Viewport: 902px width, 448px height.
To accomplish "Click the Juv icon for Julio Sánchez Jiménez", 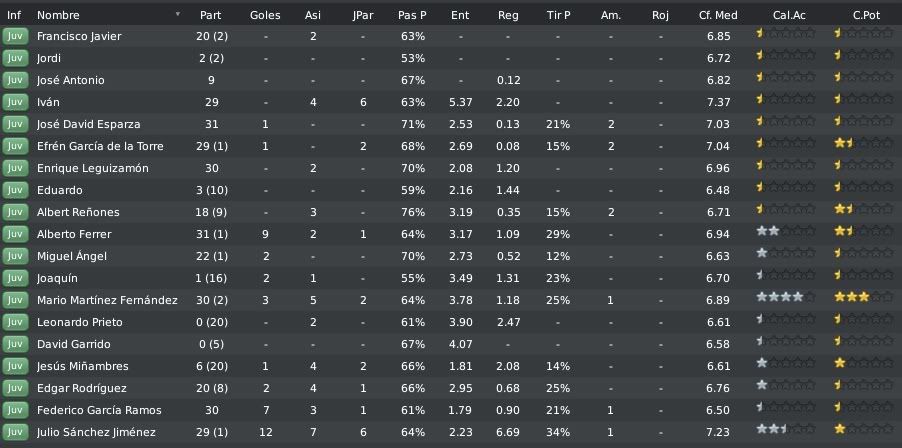I will [16, 432].
